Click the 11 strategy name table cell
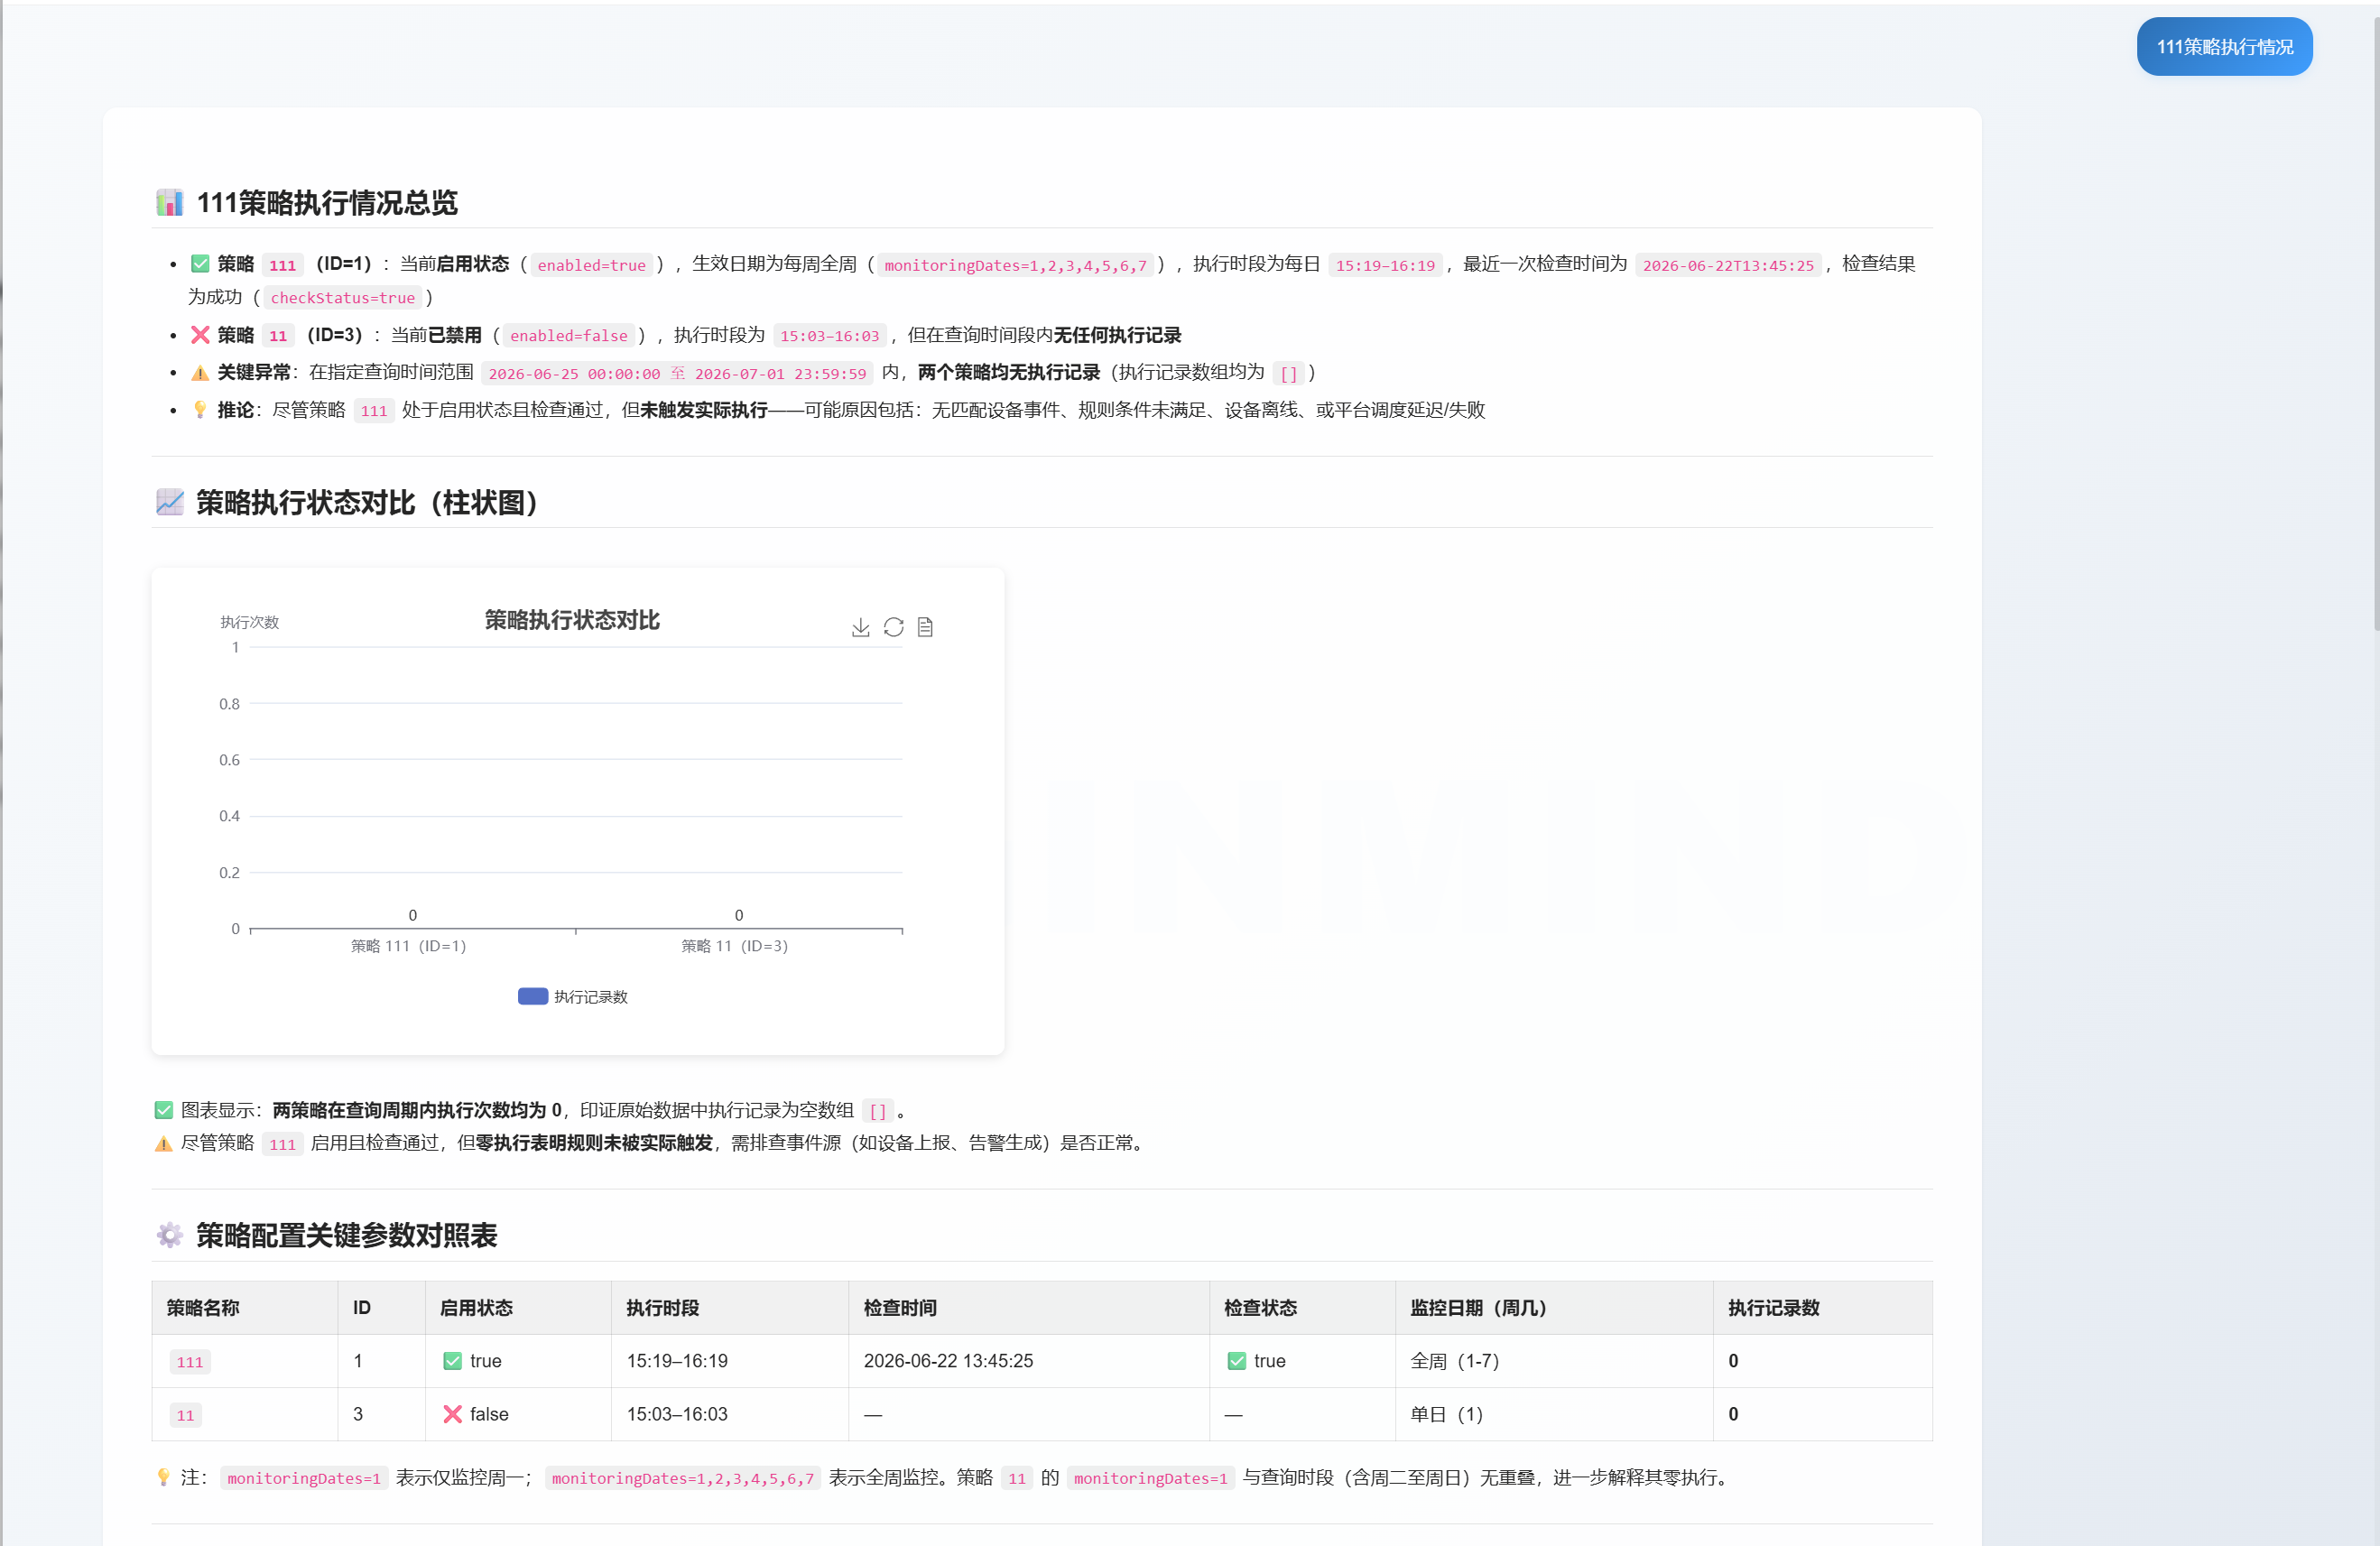This screenshot has width=2380, height=1546. pyautogui.click(x=244, y=1414)
